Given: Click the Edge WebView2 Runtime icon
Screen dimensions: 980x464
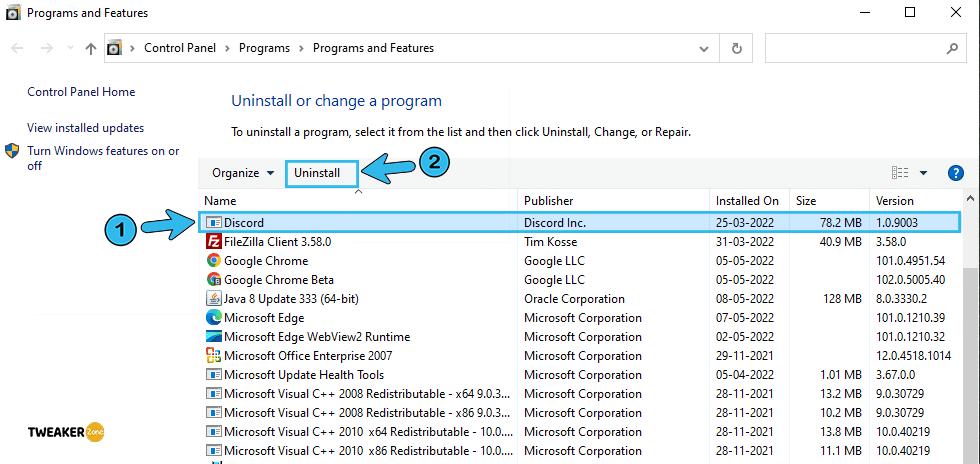Looking at the screenshot, I should coord(214,337).
